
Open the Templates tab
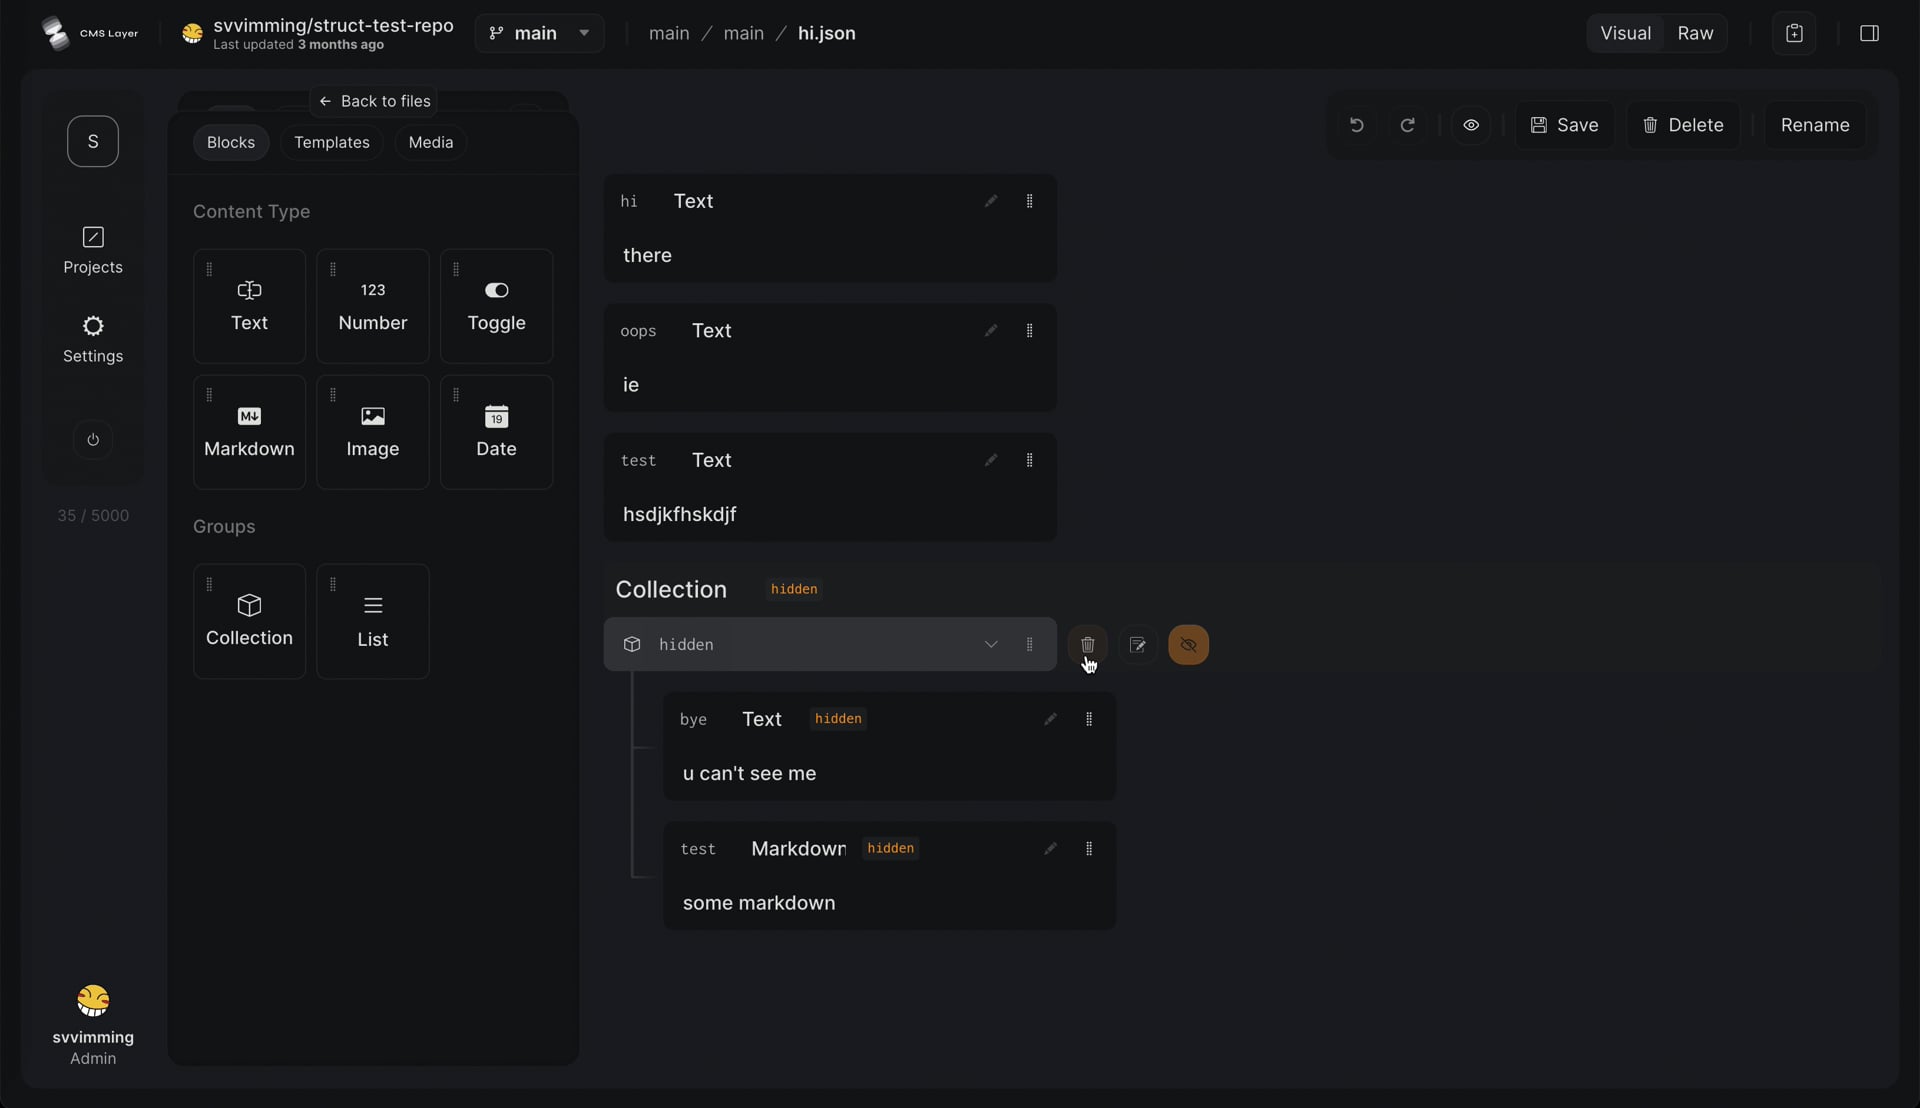[x=332, y=142]
